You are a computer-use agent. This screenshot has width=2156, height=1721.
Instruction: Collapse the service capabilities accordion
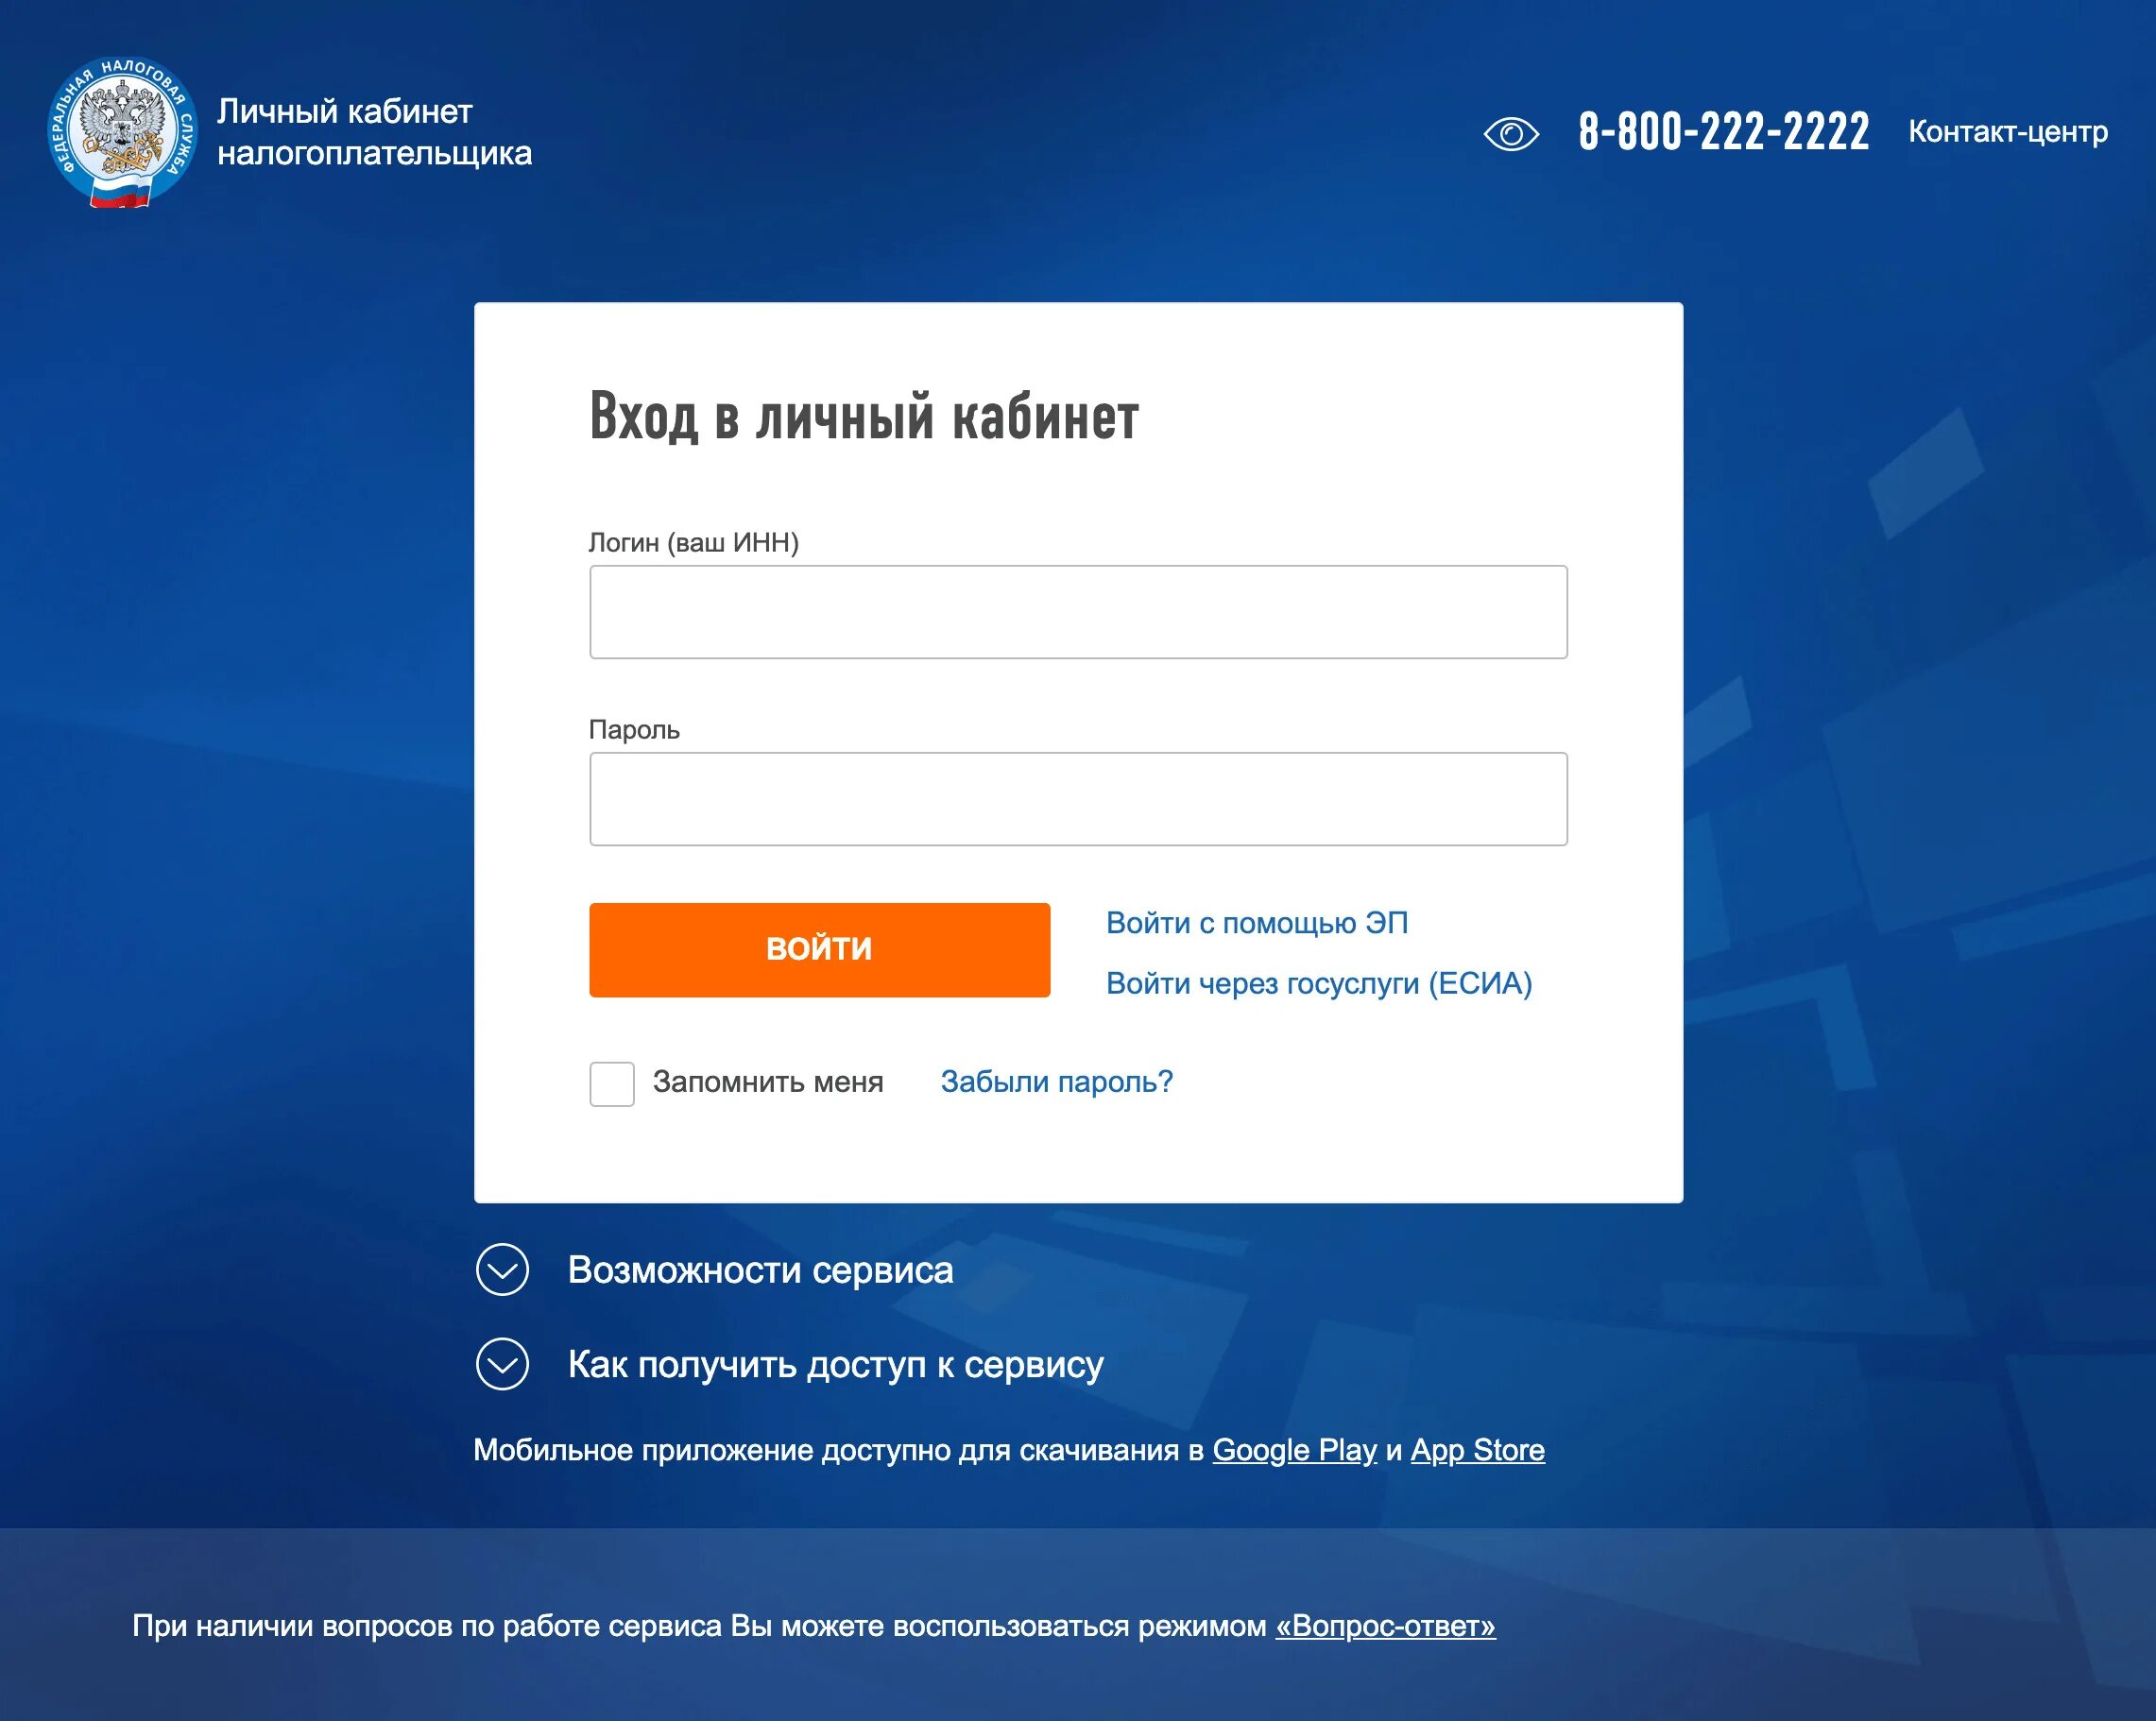[507, 1269]
